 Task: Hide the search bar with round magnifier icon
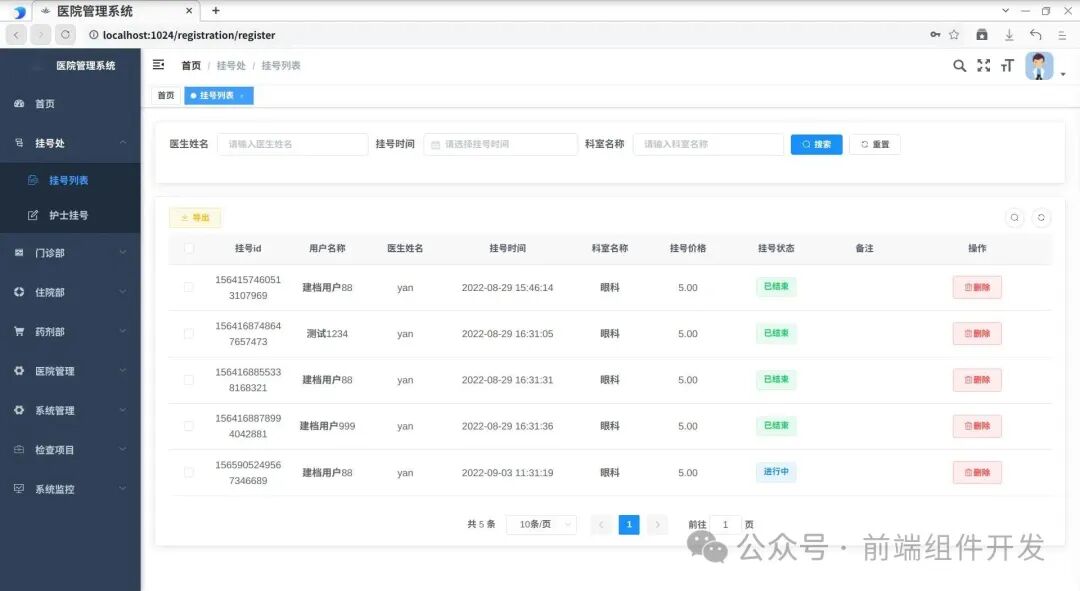pyautogui.click(x=1015, y=218)
